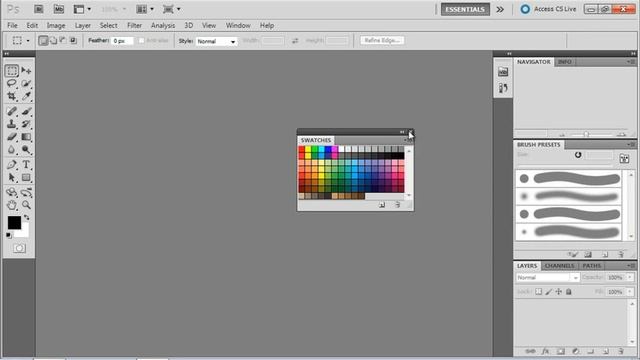Open the Arrange Documents dropdown

pyautogui.click(x=145, y=9)
